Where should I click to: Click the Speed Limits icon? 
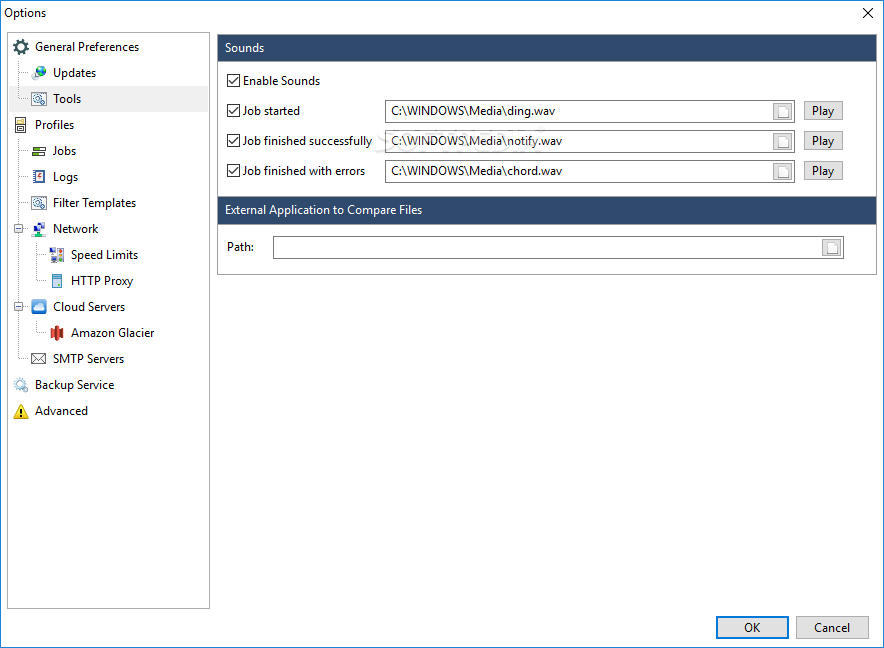pos(57,254)
